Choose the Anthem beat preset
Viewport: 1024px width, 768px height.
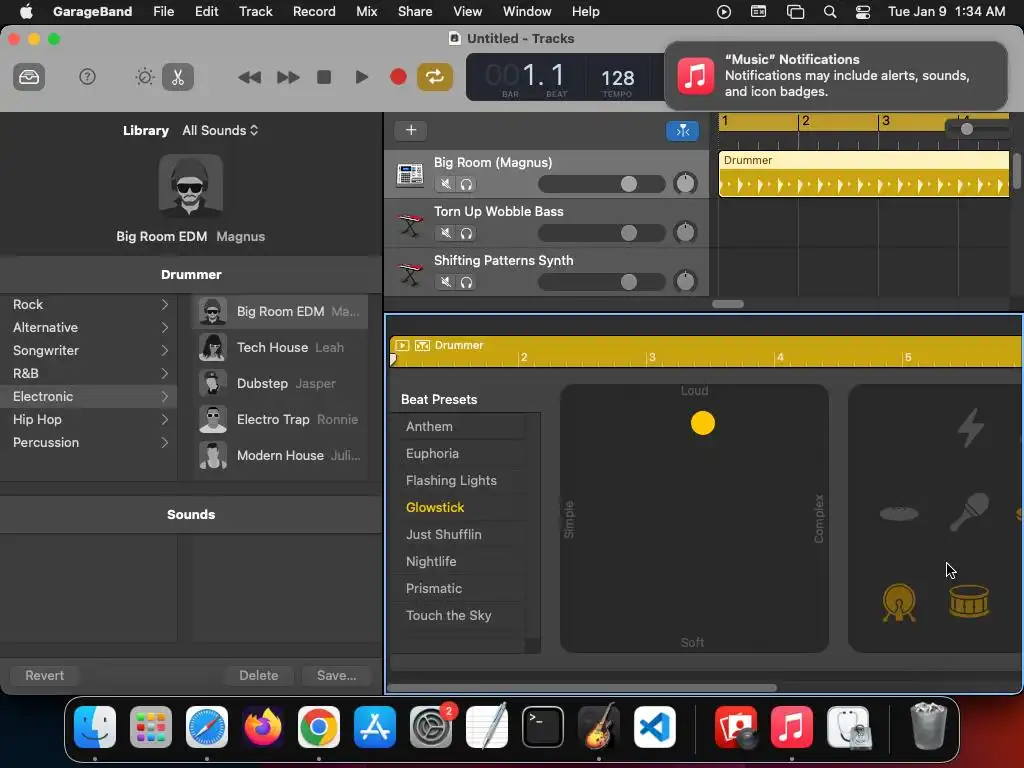pyautogui.click(x=429, y=426)
